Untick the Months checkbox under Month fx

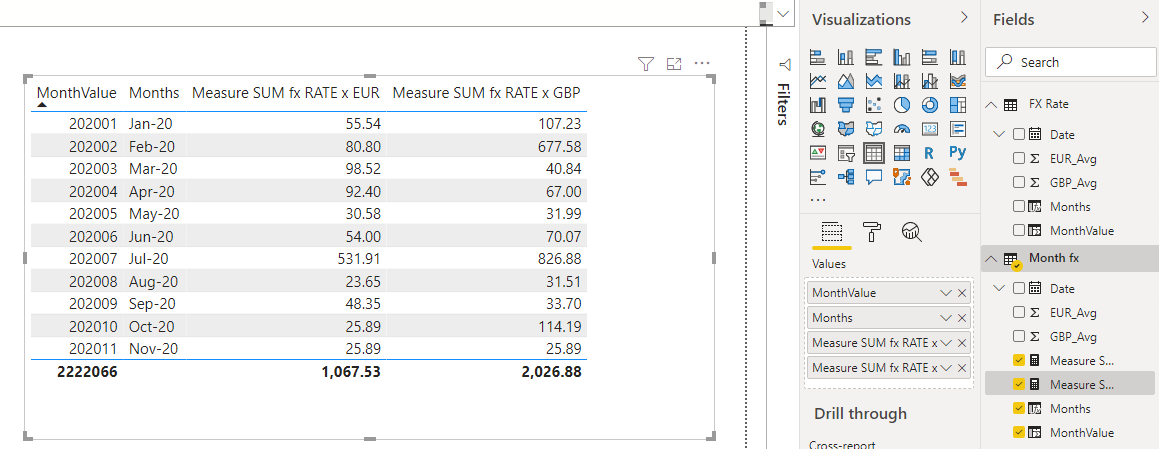[1019, 408]
